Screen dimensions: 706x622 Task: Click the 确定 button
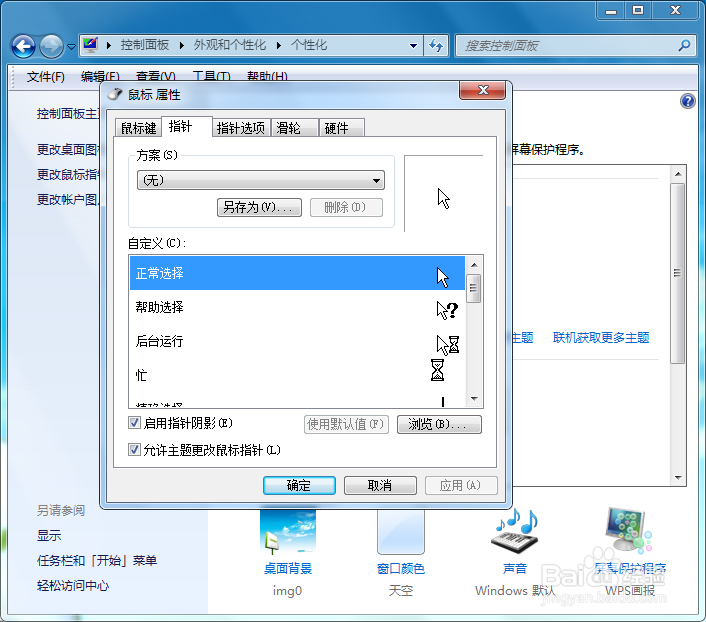(299, 486)
